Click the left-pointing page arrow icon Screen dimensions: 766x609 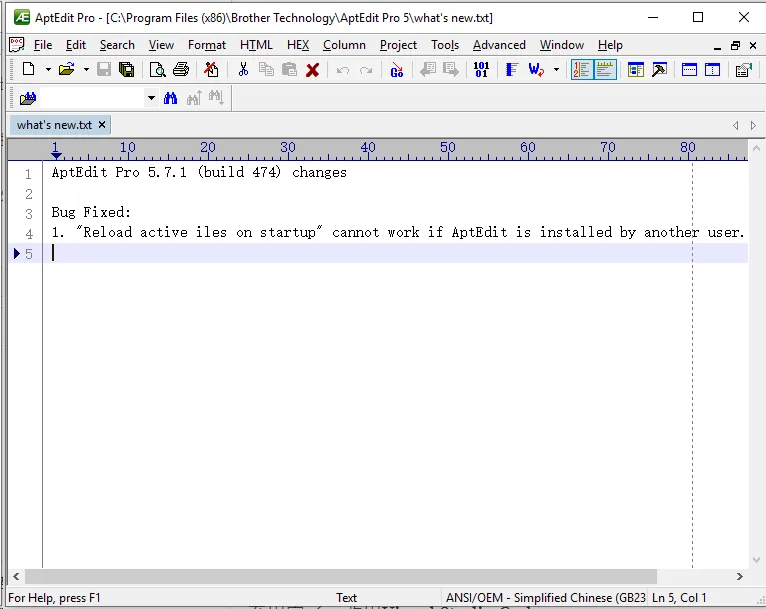coord(428,69)
